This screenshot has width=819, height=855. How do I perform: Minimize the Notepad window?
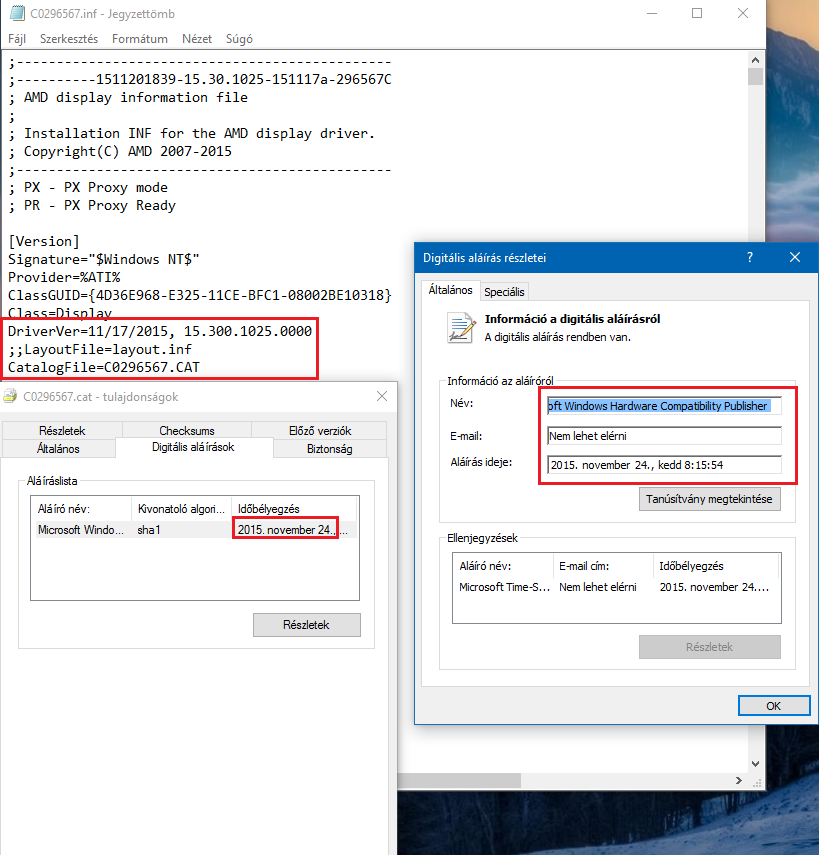tap(652, 13)
